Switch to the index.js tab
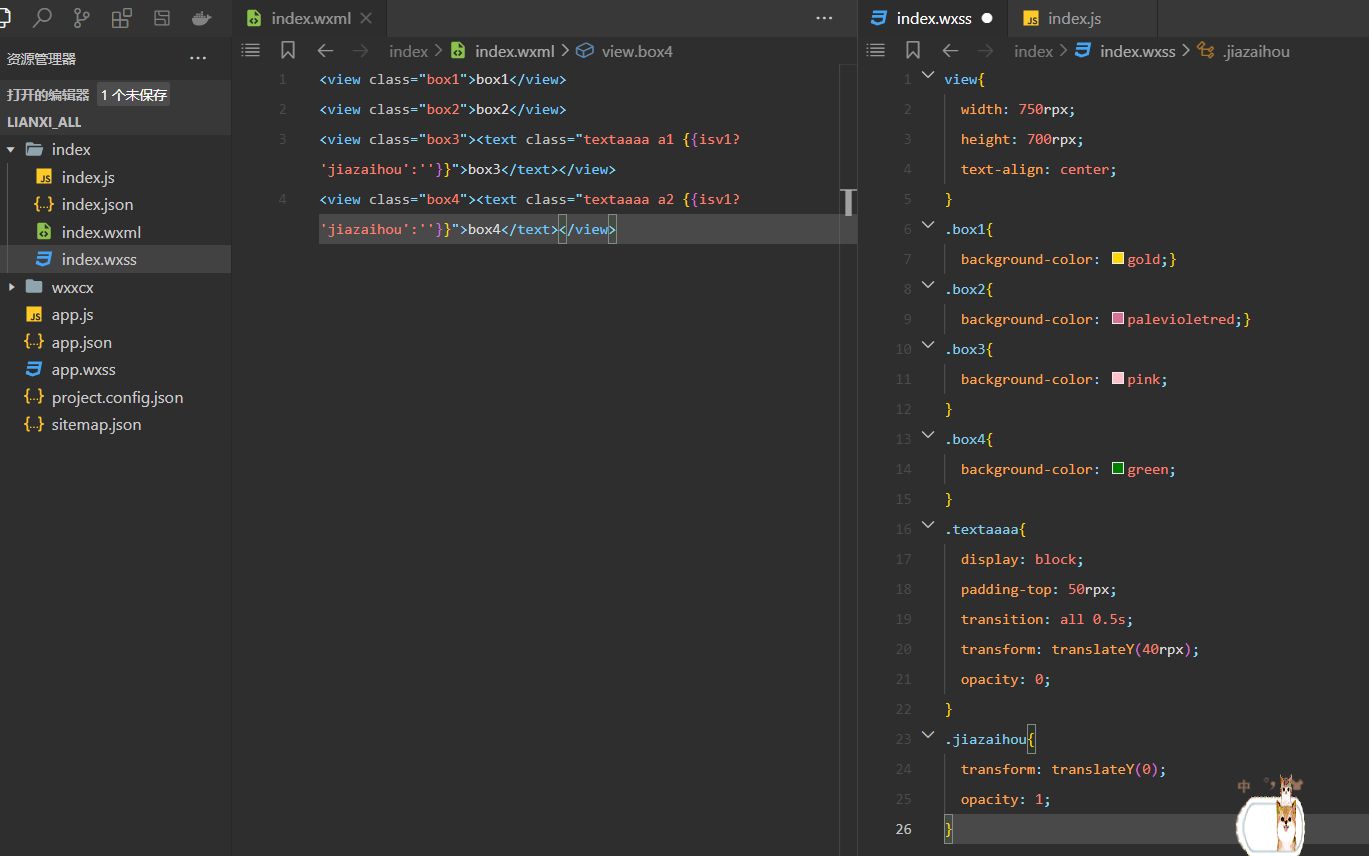 (1074, 18)
